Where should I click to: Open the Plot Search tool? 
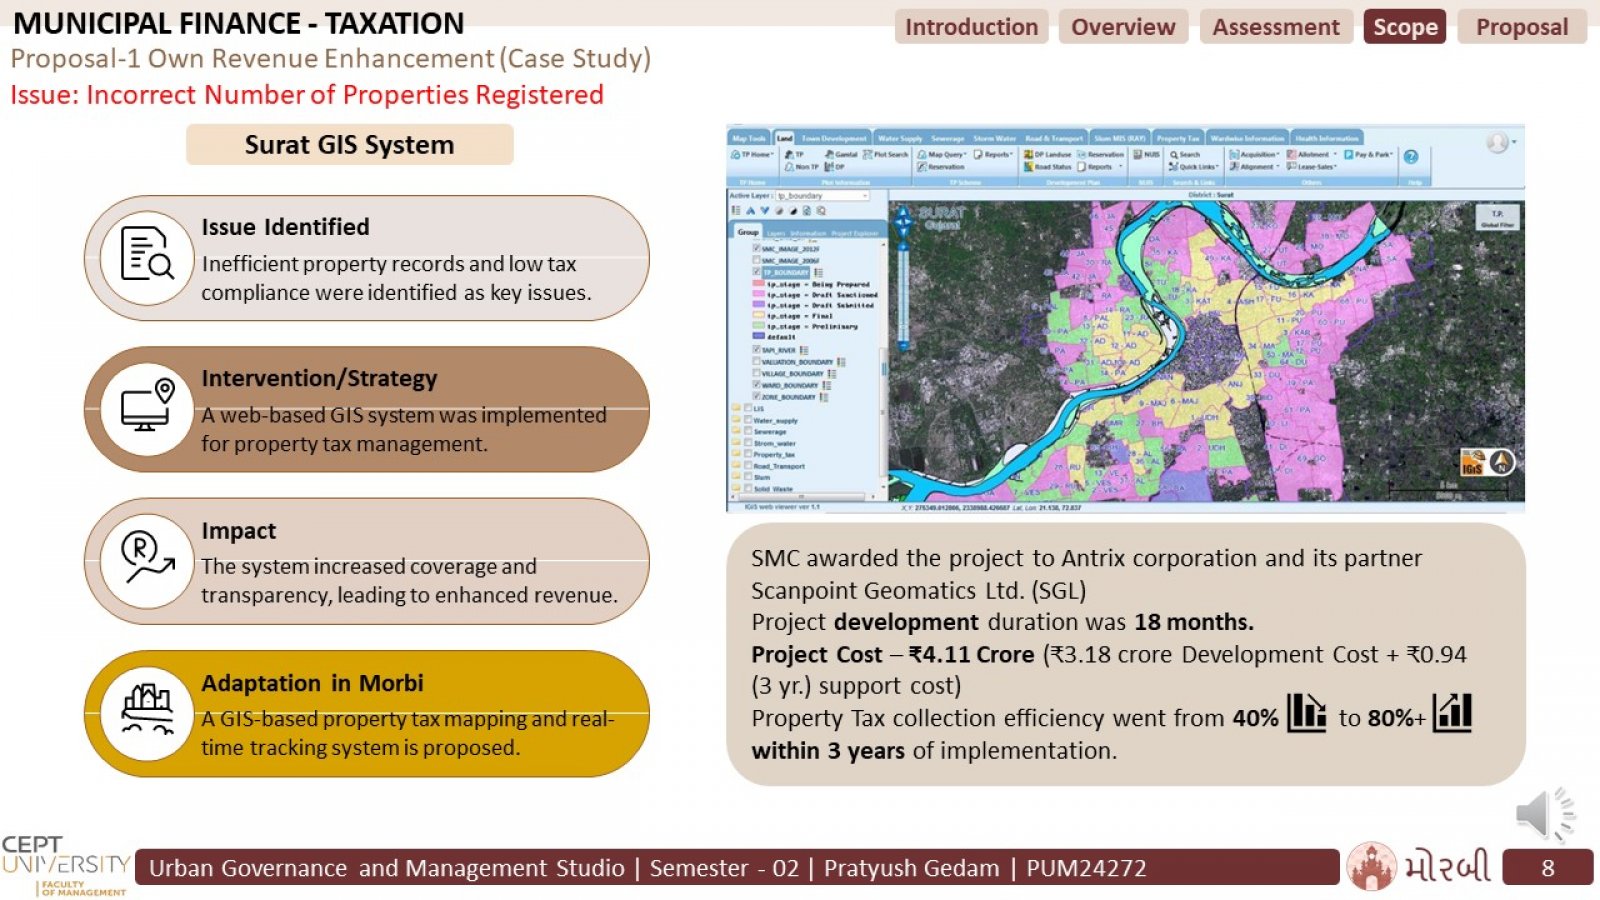point(886,155)
